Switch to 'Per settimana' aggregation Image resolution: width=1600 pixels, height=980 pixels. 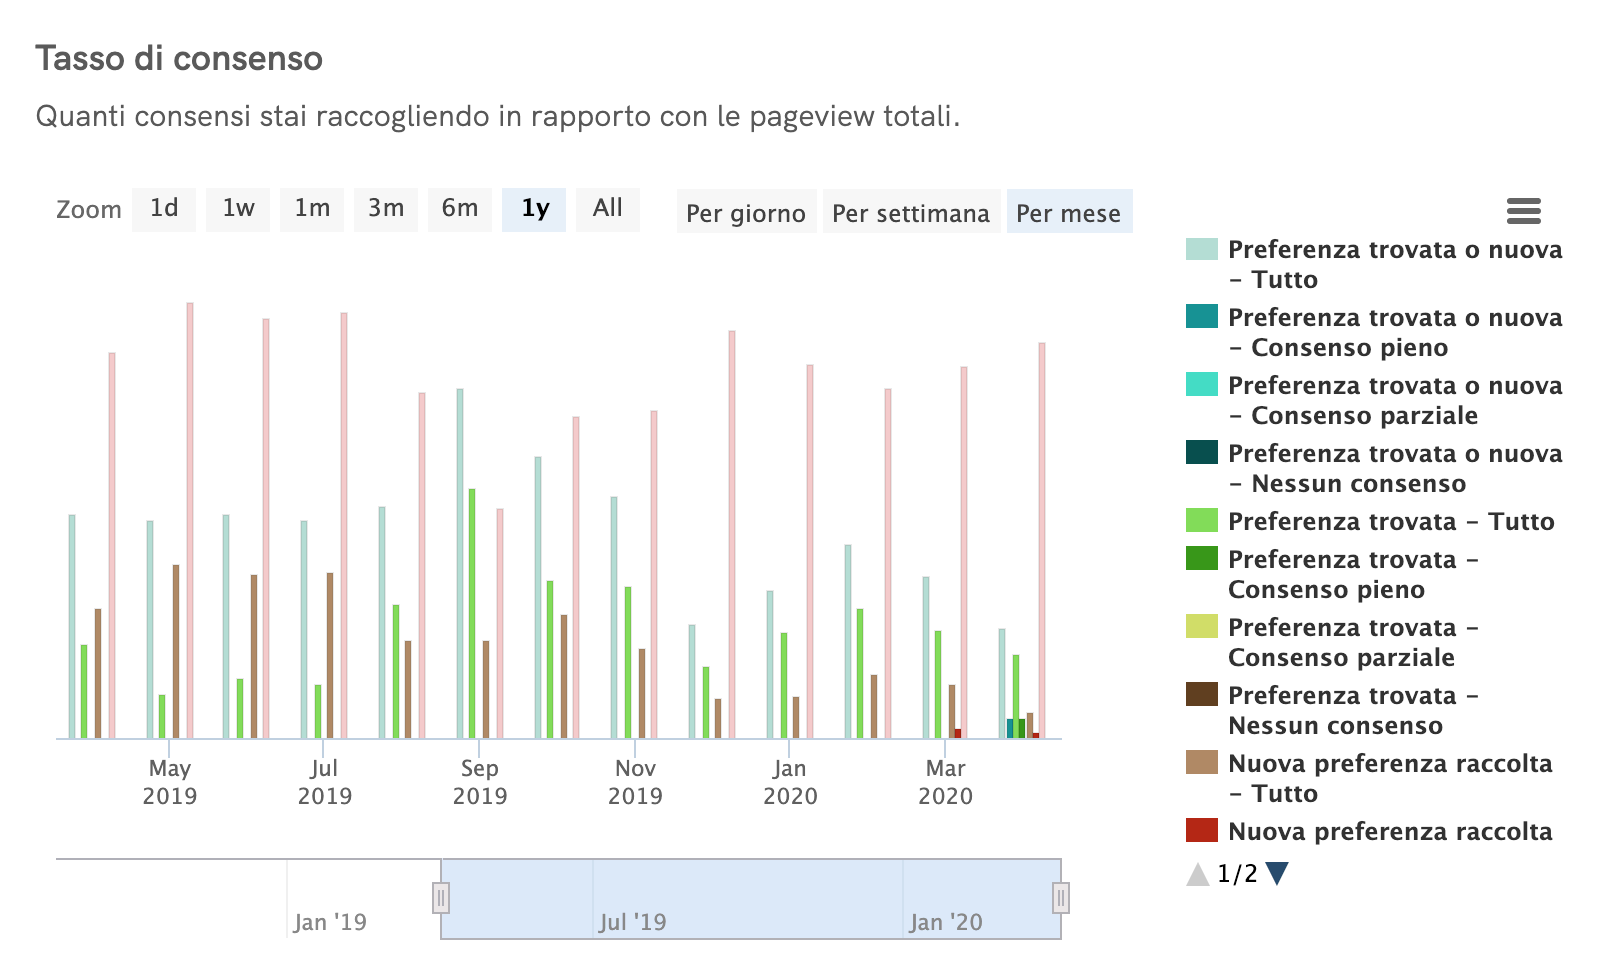(911, 213)
